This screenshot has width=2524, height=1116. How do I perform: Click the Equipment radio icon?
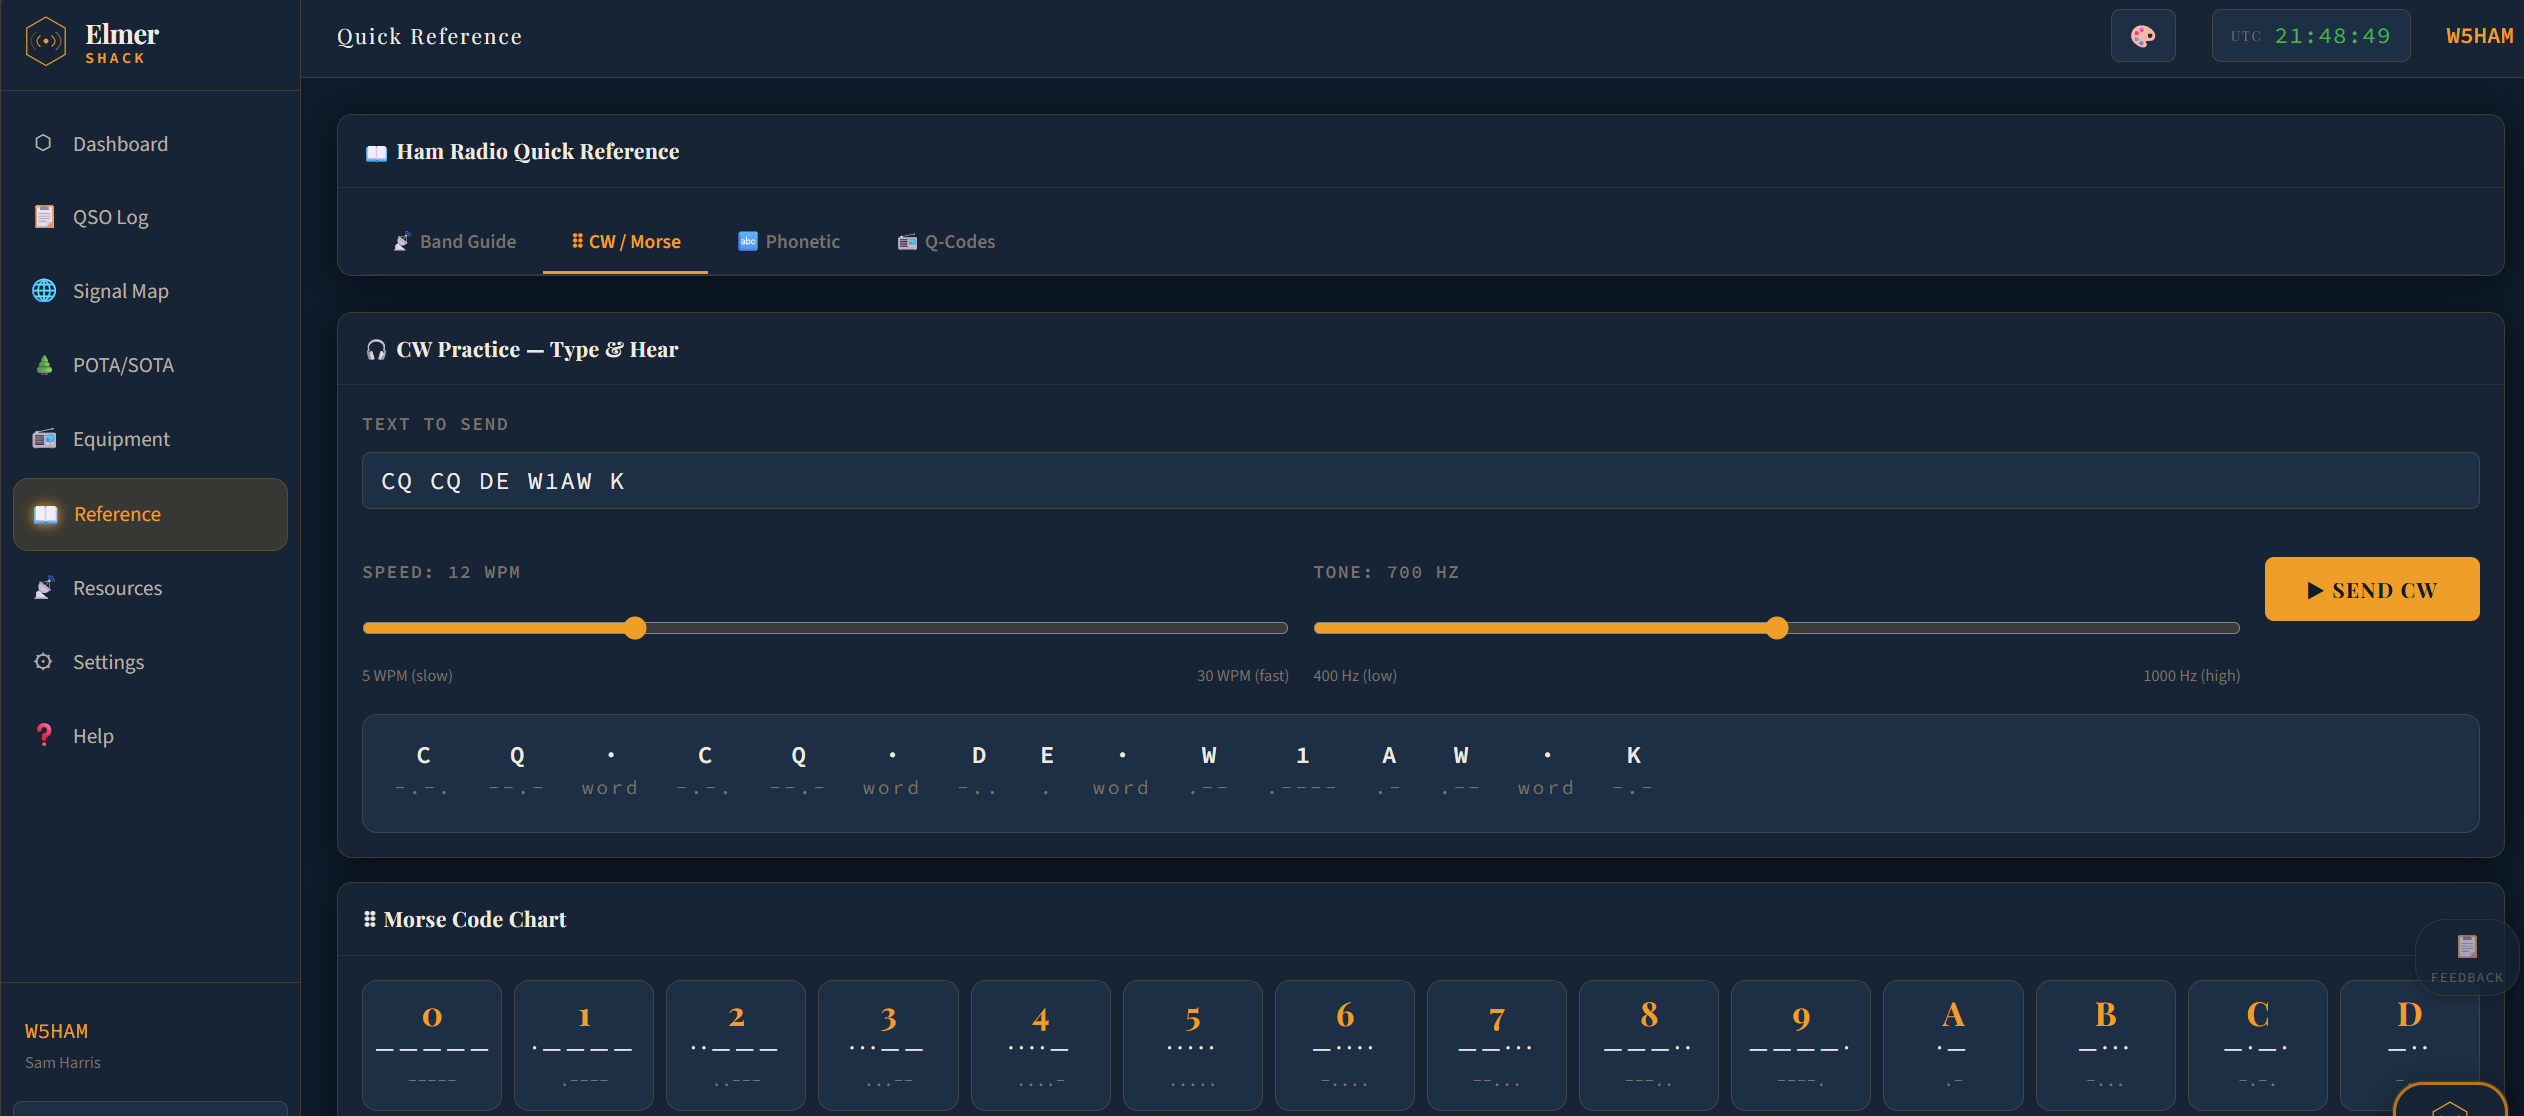click(x=44, y=439)
